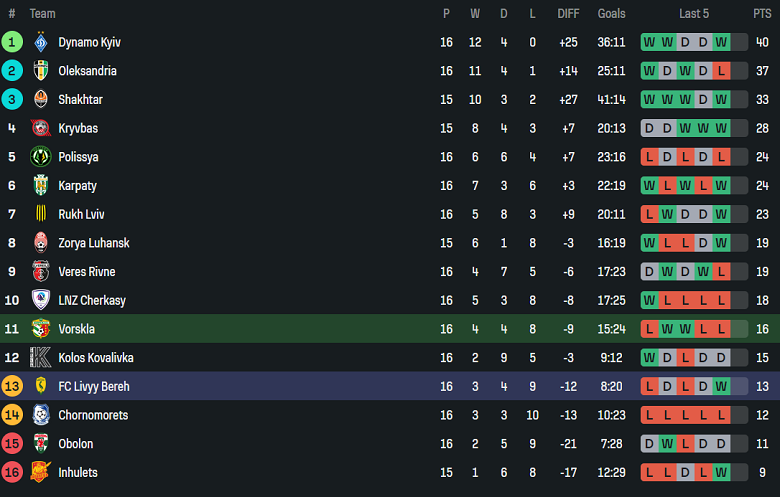The height and width of the screenshot is (497, 780).
Task: Click the Chornomorets team badge
Action: pos(41,415)
